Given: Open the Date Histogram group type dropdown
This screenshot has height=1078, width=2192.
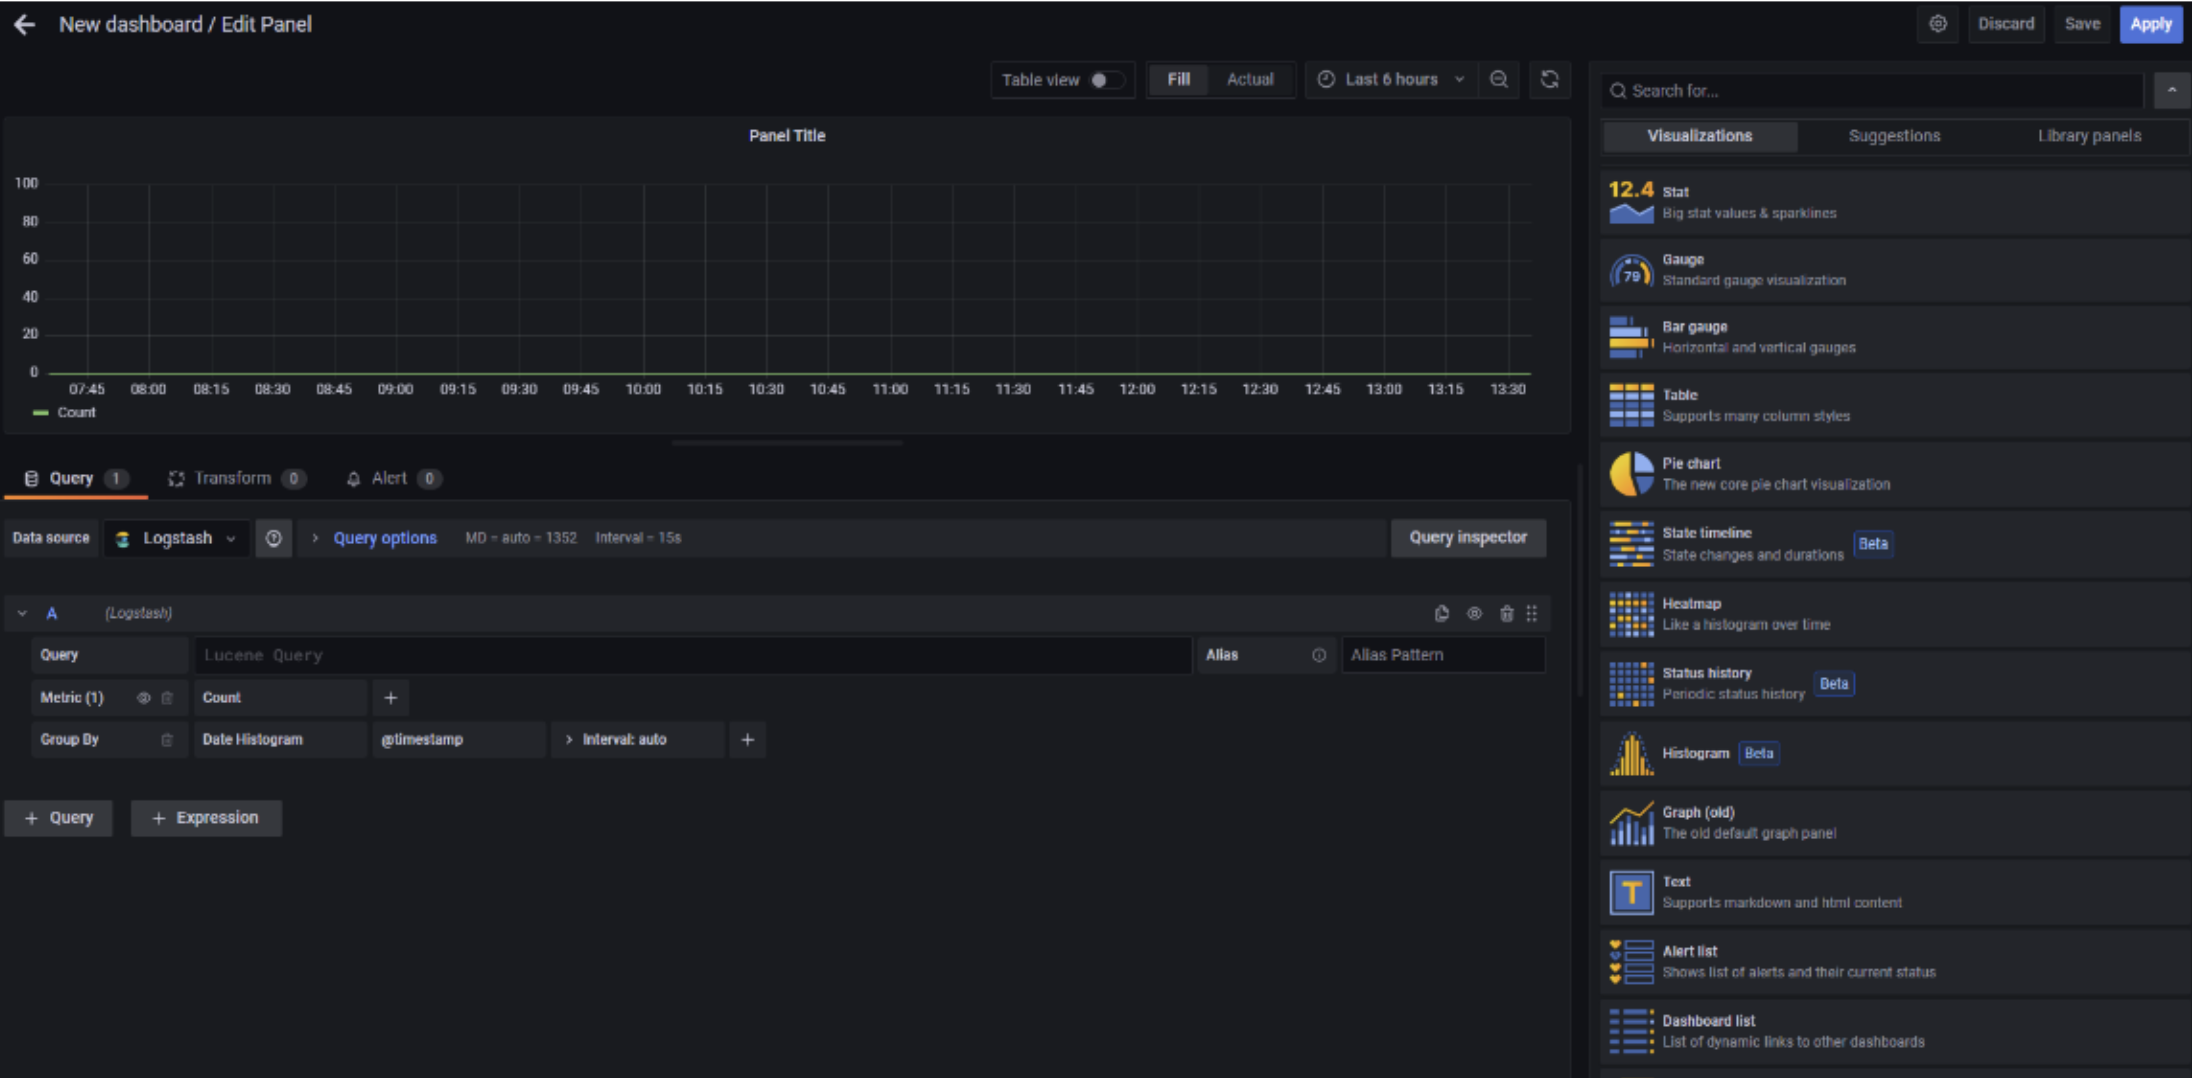Looking at the screenshot, I should pos(280,740).
